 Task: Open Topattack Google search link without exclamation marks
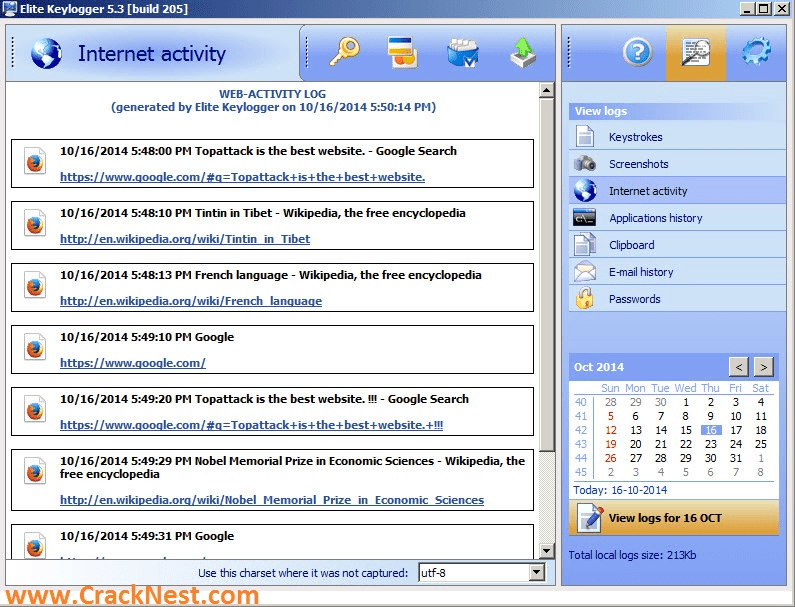242,176
